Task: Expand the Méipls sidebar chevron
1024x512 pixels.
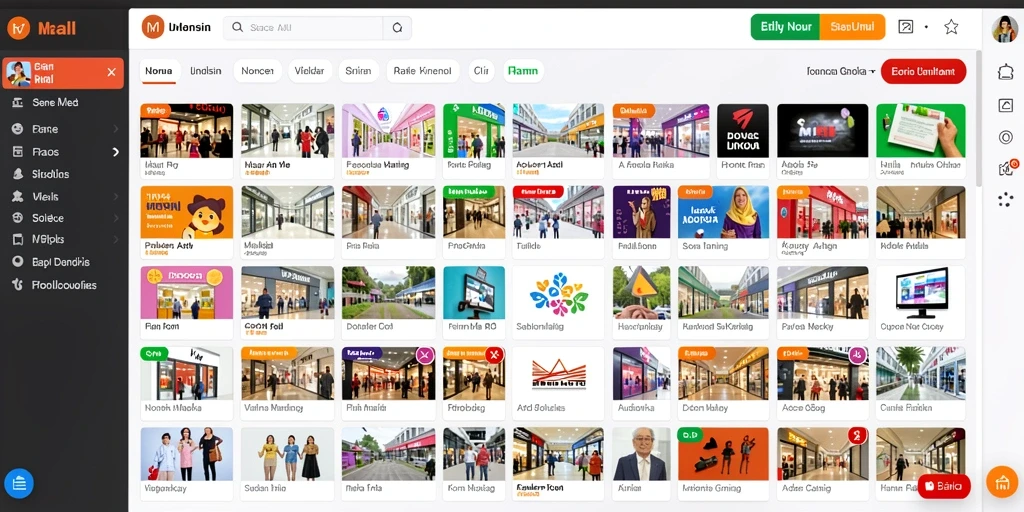Action: [x=116, y=240]
